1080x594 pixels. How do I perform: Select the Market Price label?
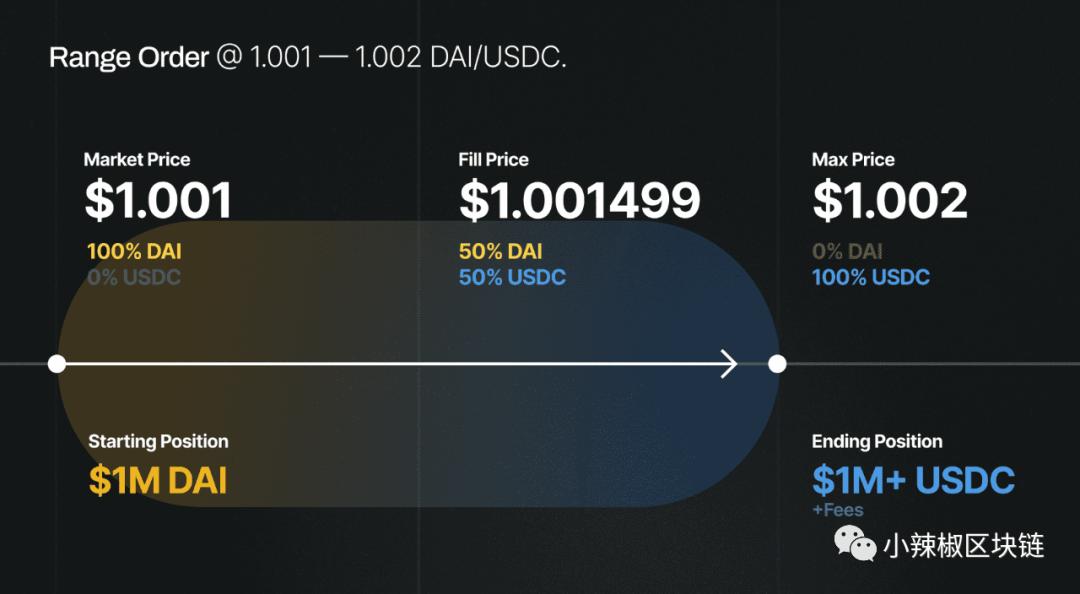click(x=137, y=160)
